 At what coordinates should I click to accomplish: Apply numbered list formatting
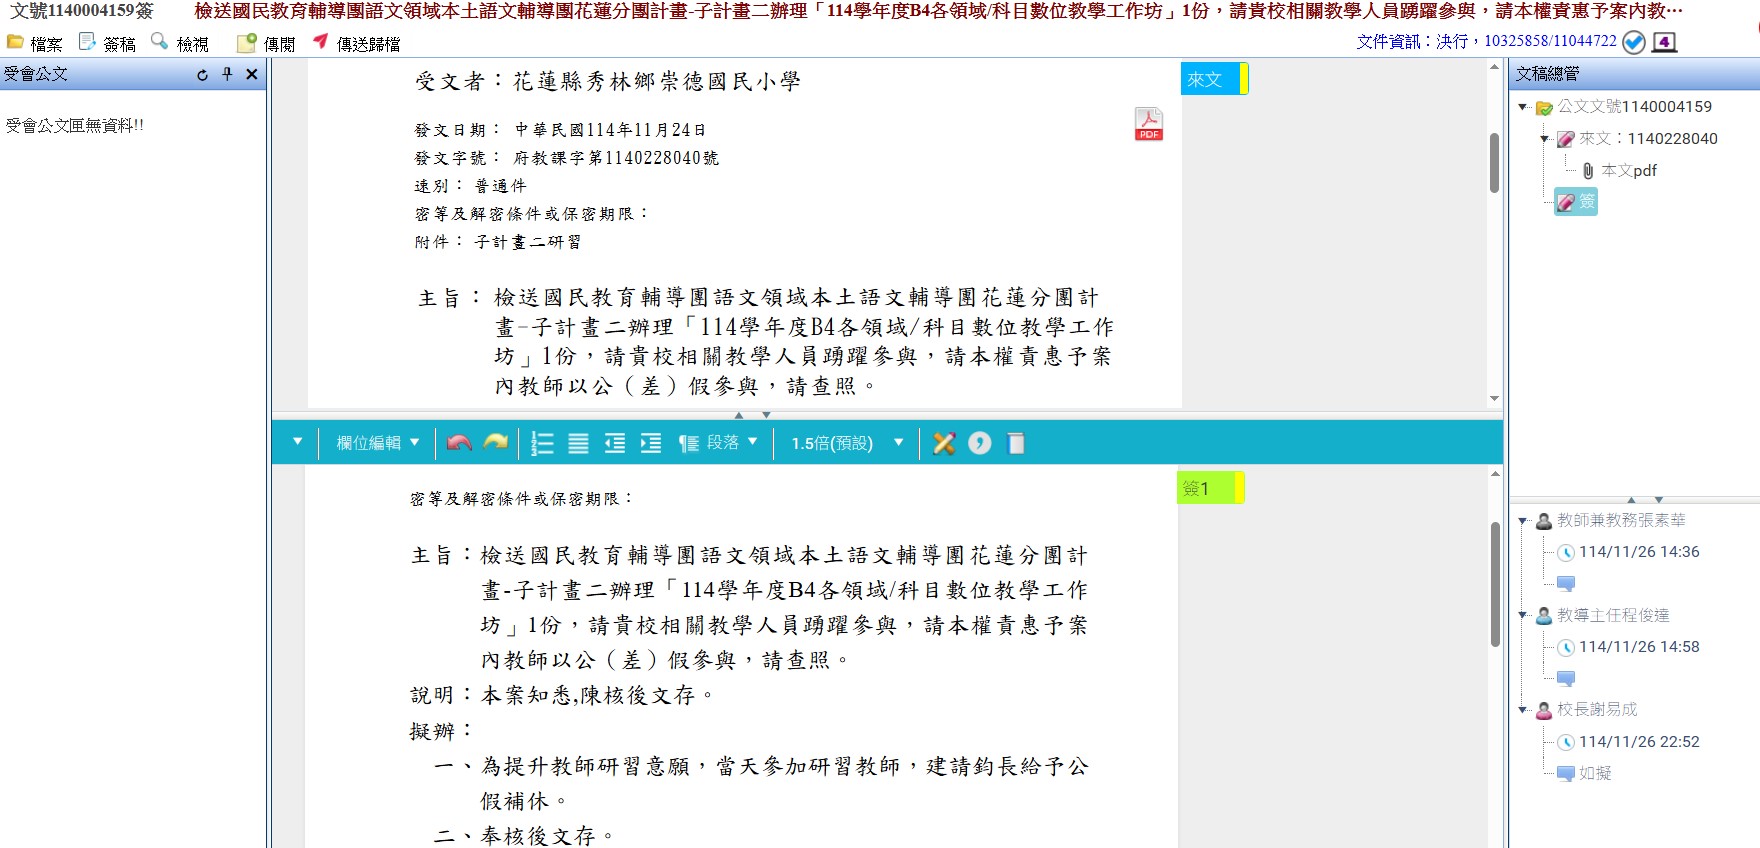click(x=542, y=443)
